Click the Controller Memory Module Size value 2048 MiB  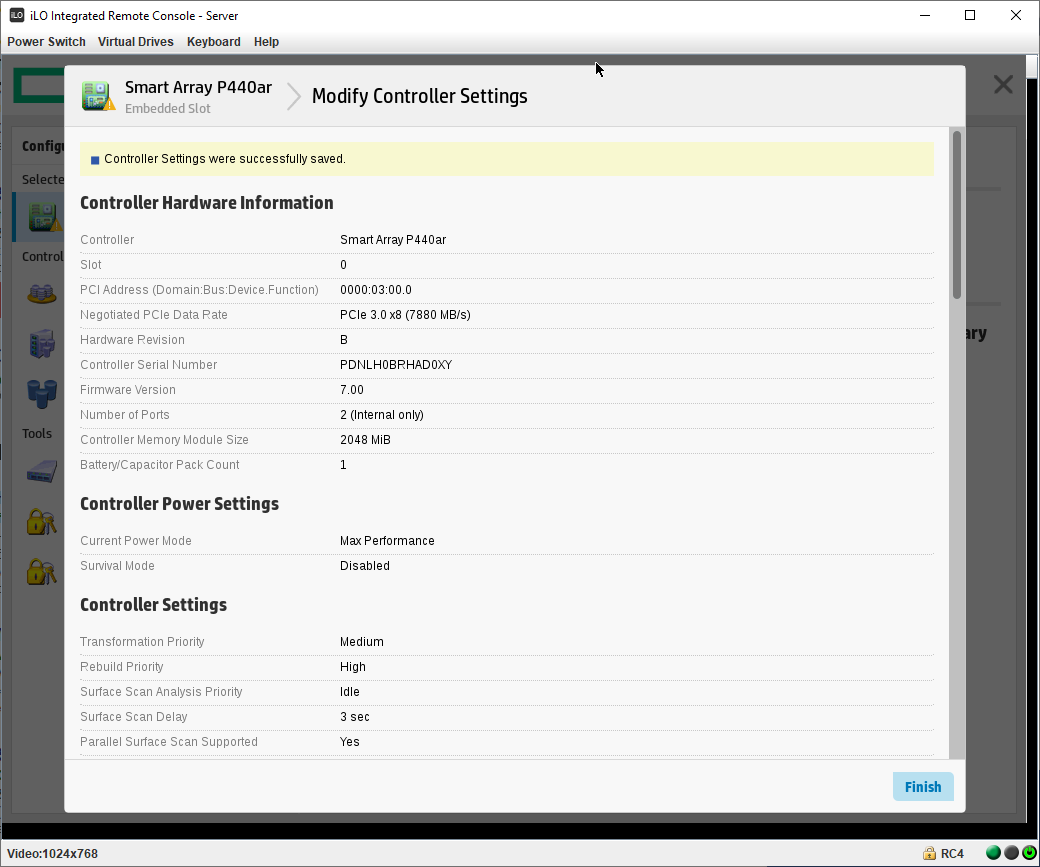point(365,440)
